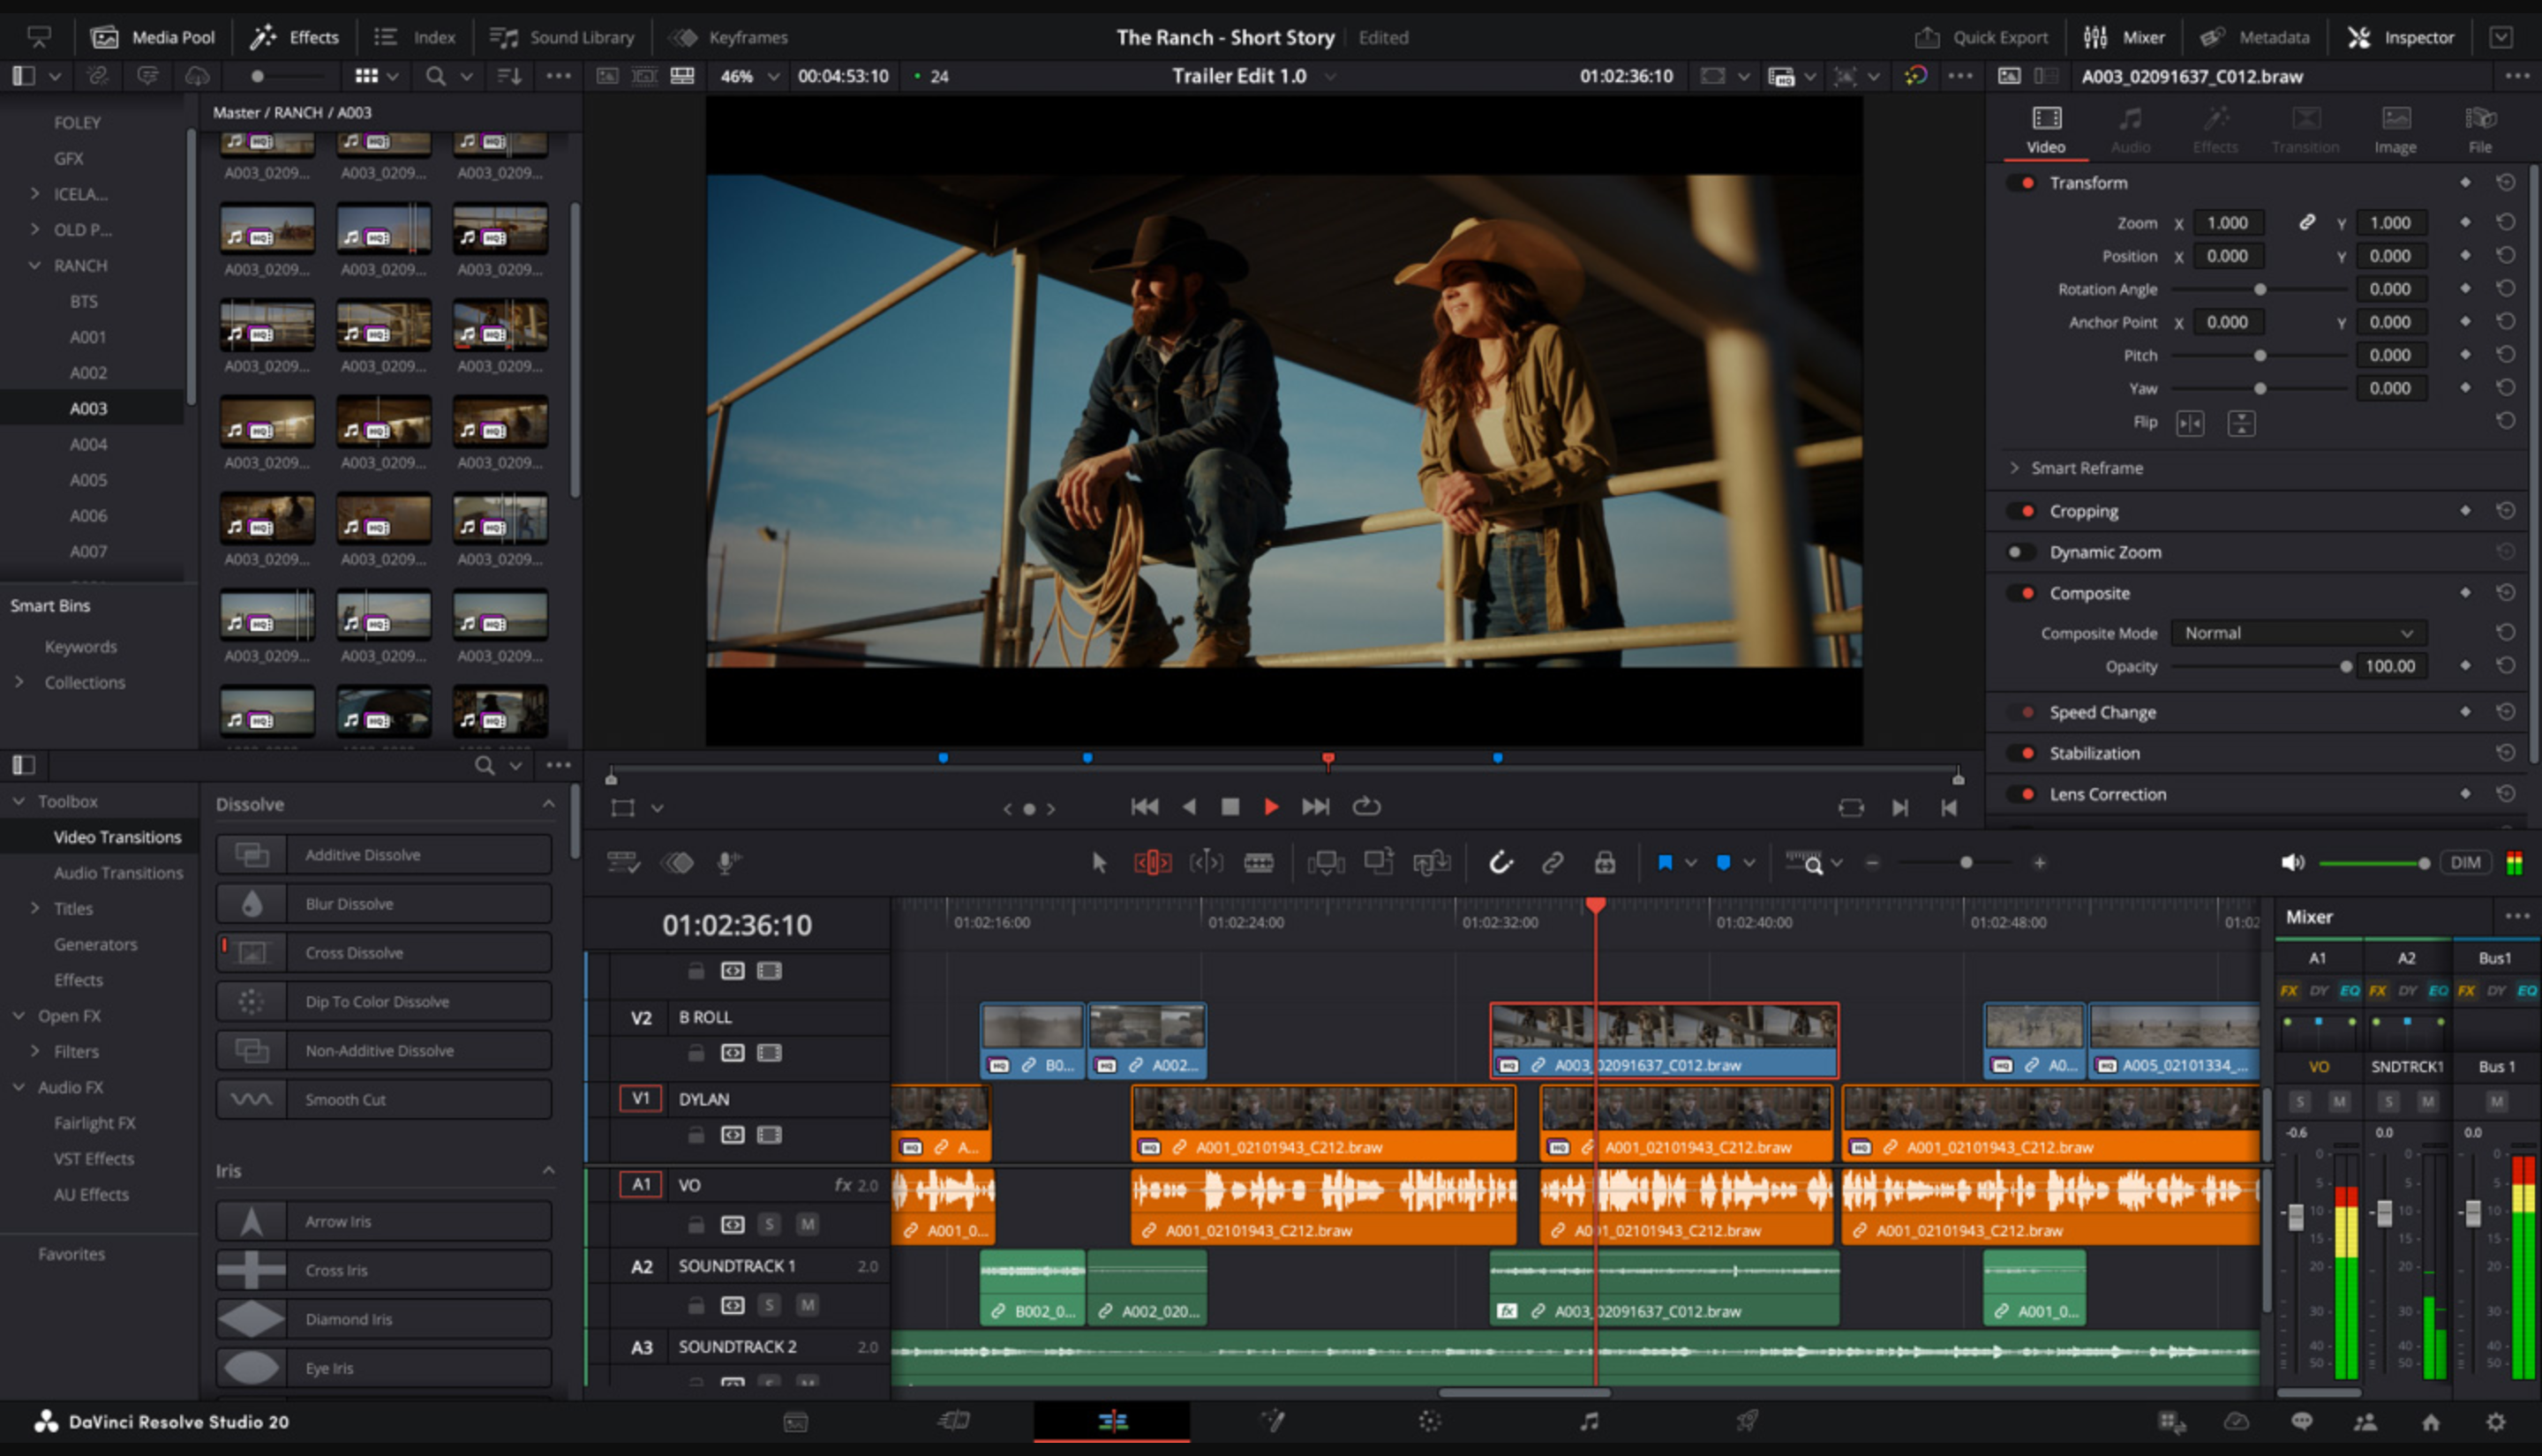Screen dimensions: 2542x1456
Task: Solo the VO audio track
Action: click(770, 1224)
